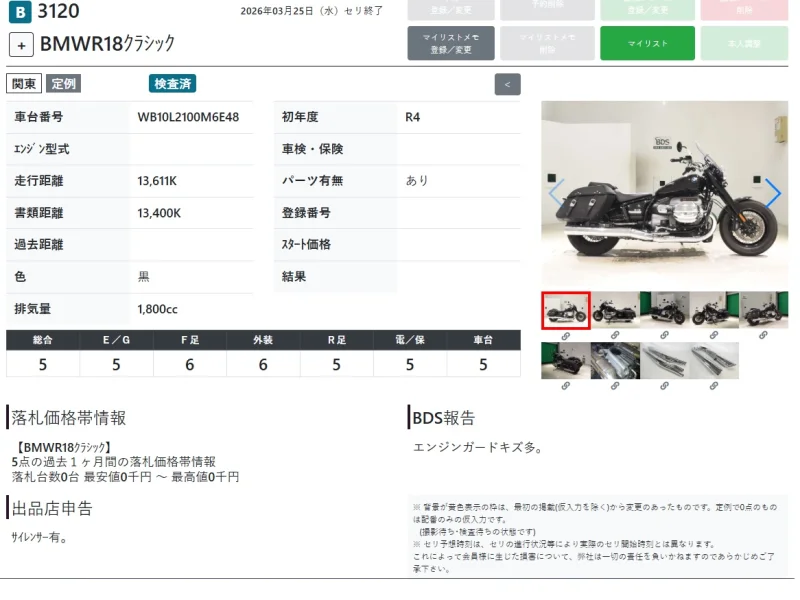The image size is (800, 600).
Task: Click the faded 本人調整 button
Action: pyautogui.click(x=744, y=43)
